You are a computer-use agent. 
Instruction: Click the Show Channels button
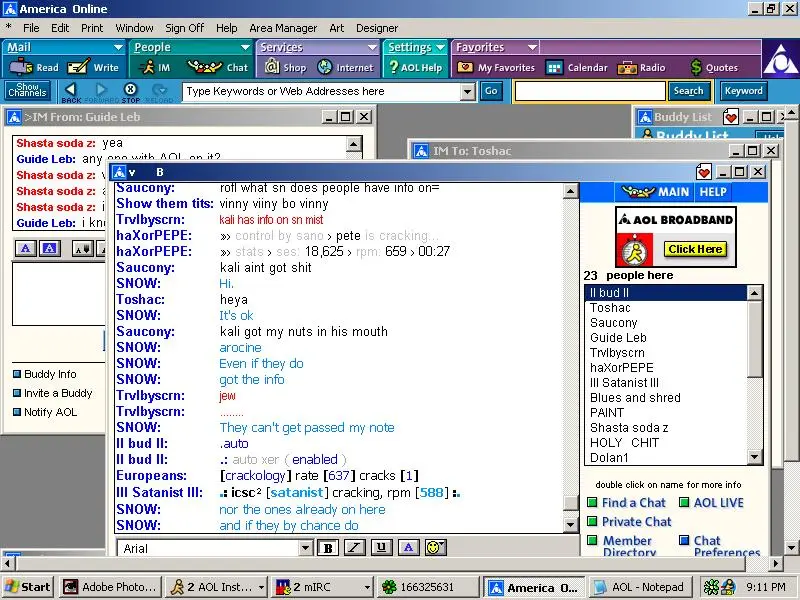click(x=28, y=91)
